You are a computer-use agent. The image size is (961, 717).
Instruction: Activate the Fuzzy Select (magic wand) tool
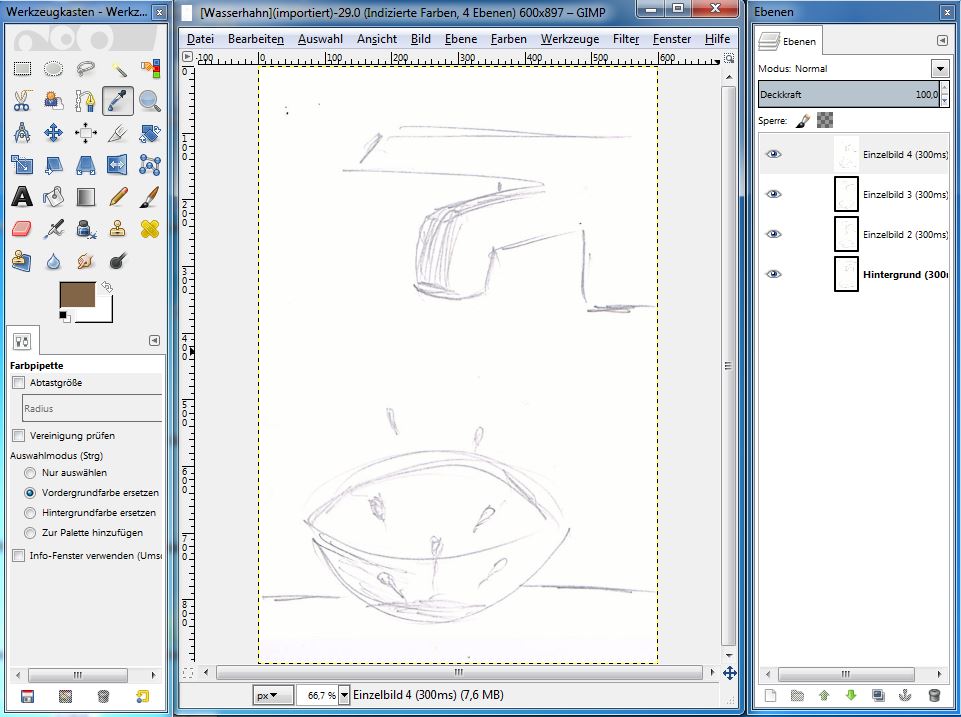click(x=120, y=69)
